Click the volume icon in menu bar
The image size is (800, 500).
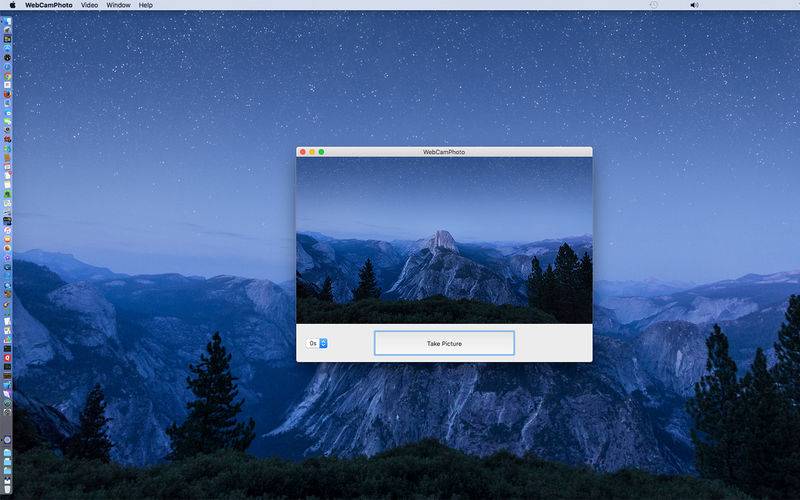click(694, 5)
